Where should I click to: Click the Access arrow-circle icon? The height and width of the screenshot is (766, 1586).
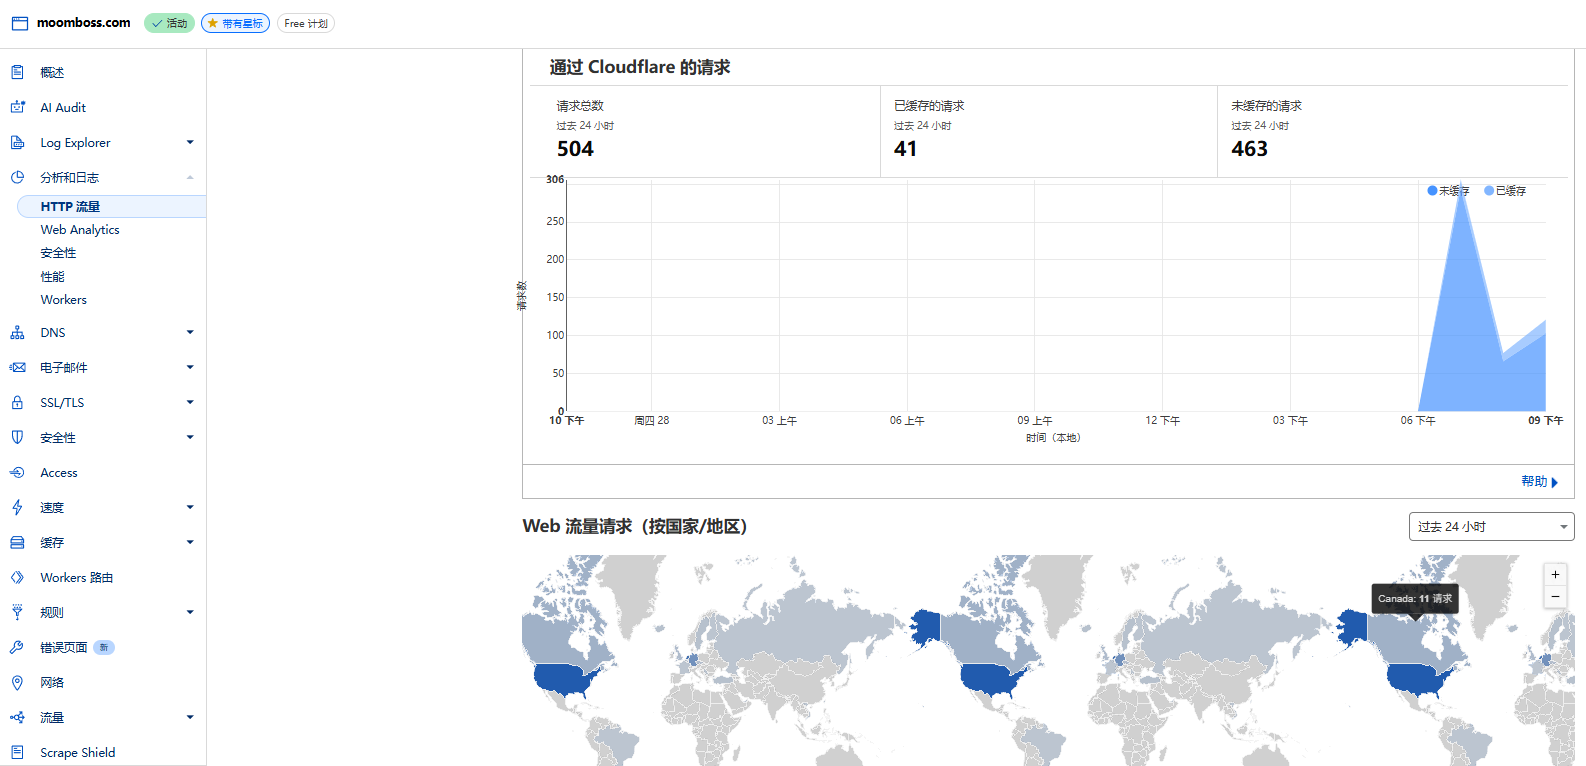point(17,472)
